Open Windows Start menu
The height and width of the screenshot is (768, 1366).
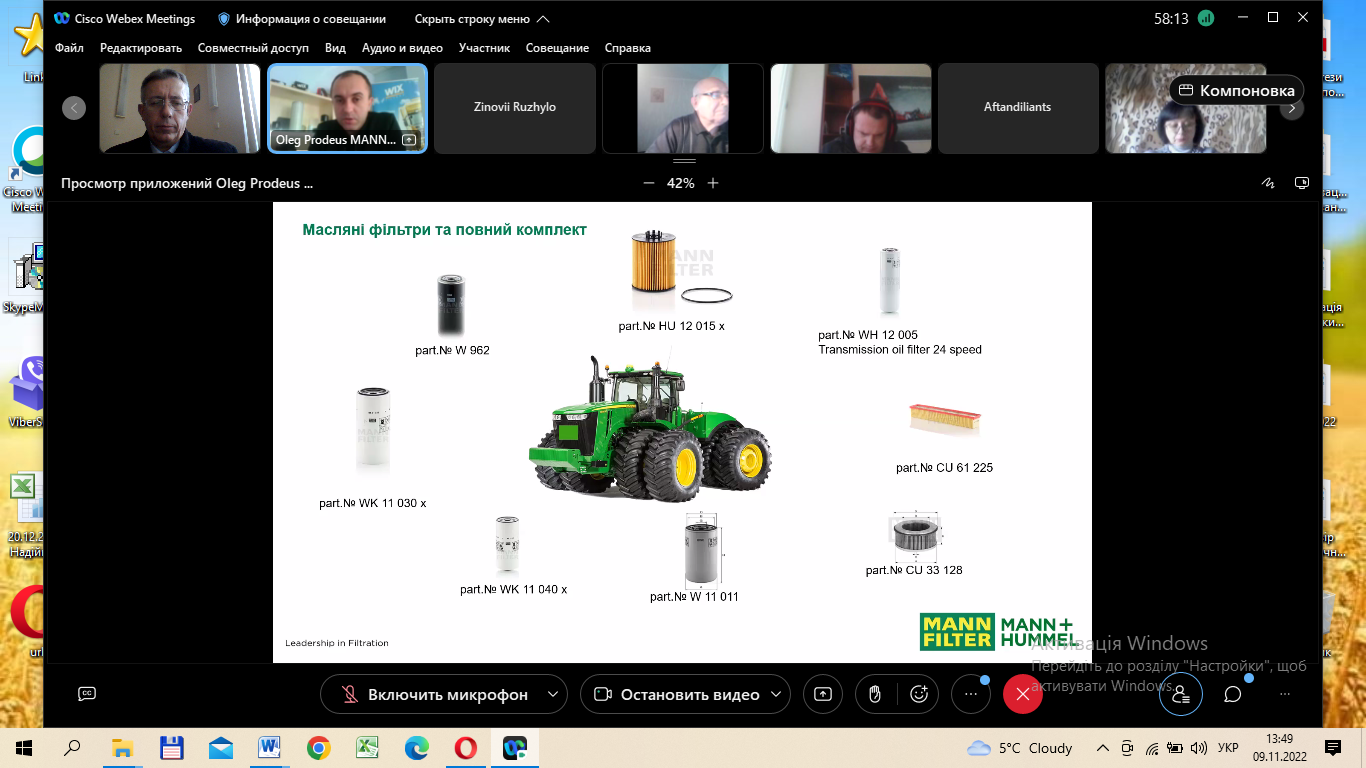point(23,747)
